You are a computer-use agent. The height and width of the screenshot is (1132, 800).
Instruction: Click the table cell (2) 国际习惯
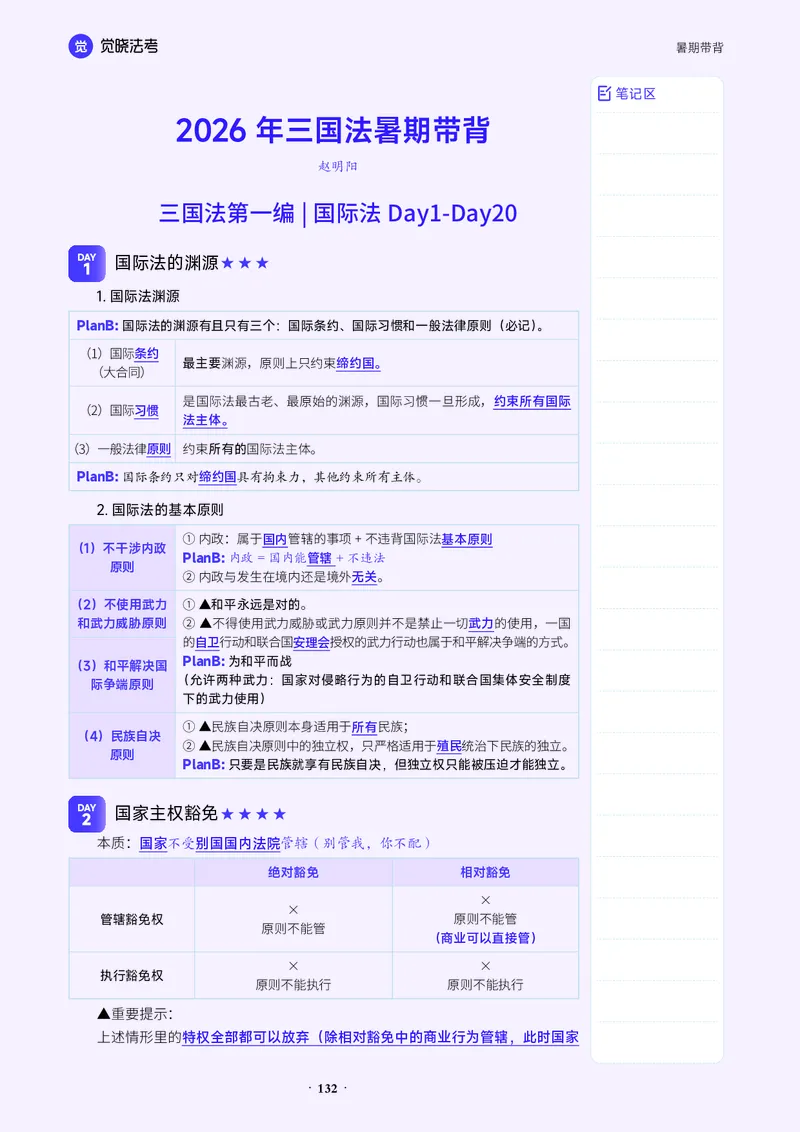[x=122, y=410]
